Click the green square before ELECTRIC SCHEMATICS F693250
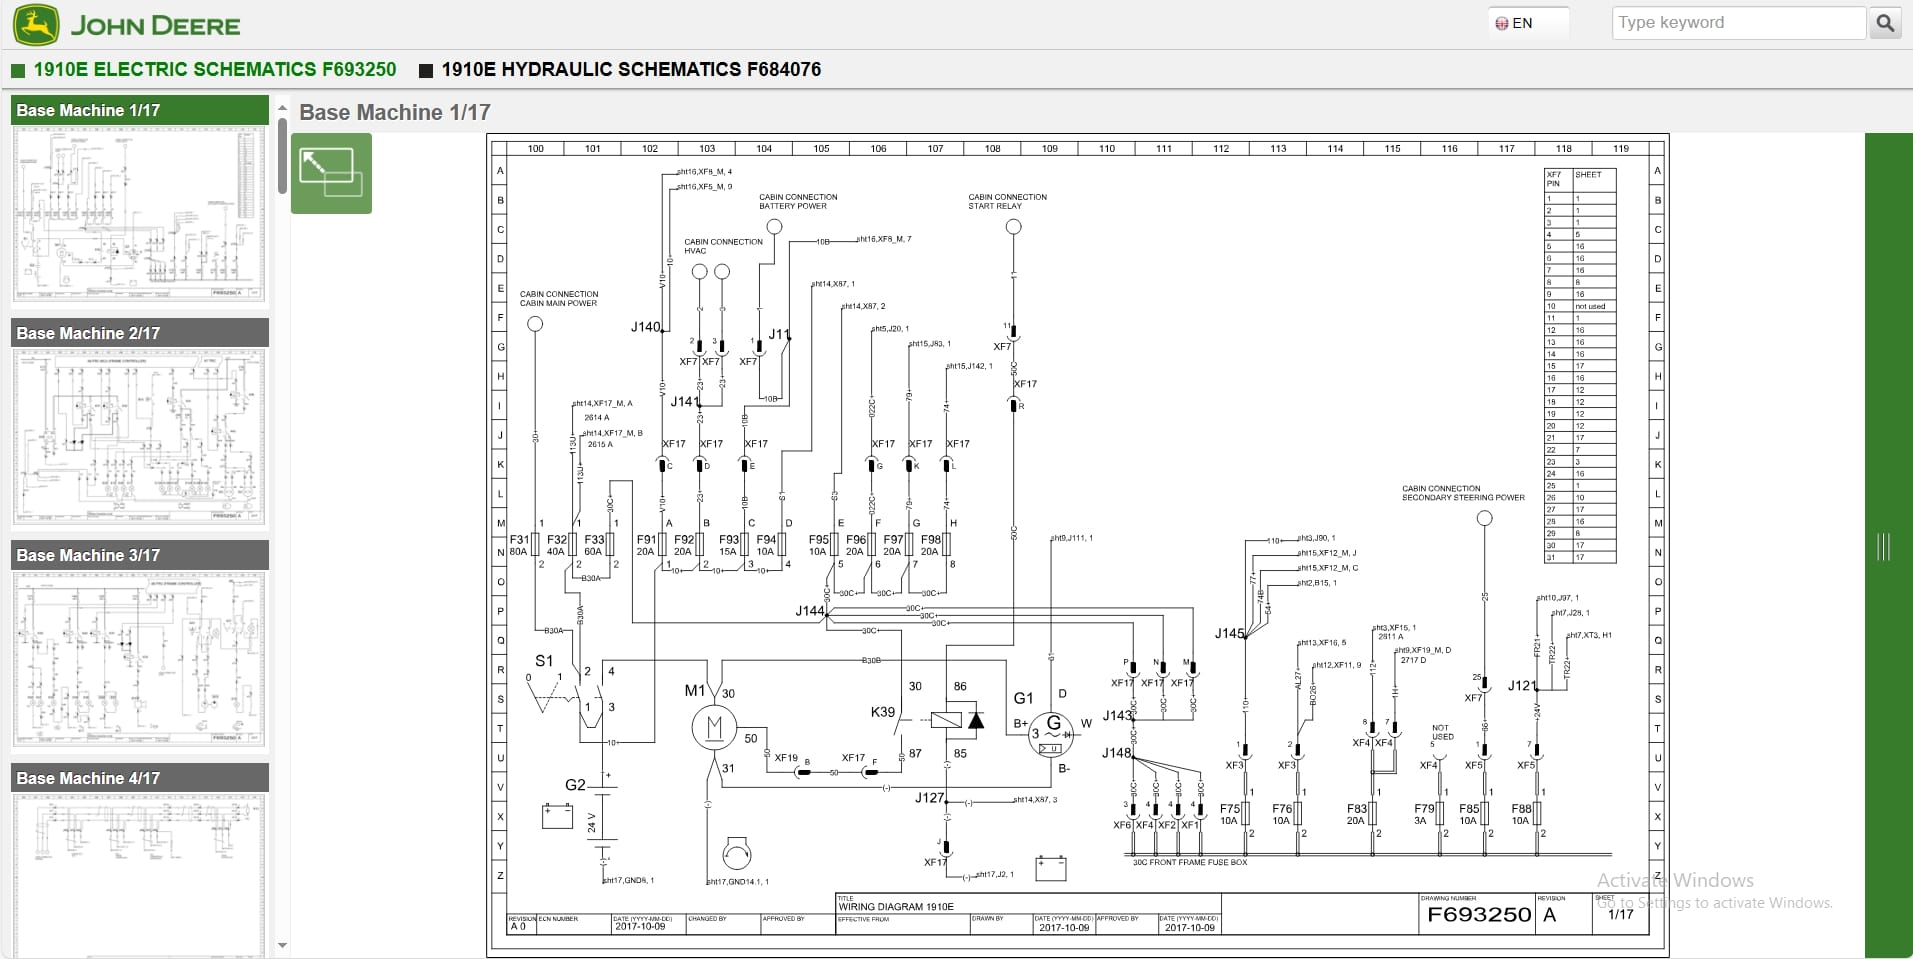 pos(17,70)
